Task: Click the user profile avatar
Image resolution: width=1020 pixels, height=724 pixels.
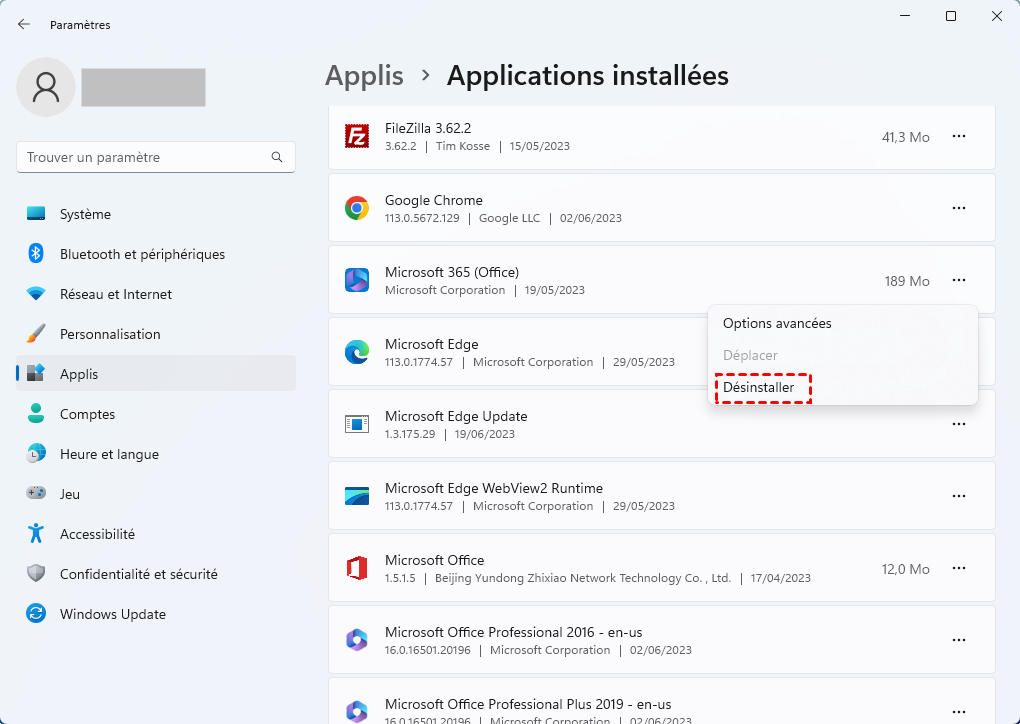Action: click(46, 87)
